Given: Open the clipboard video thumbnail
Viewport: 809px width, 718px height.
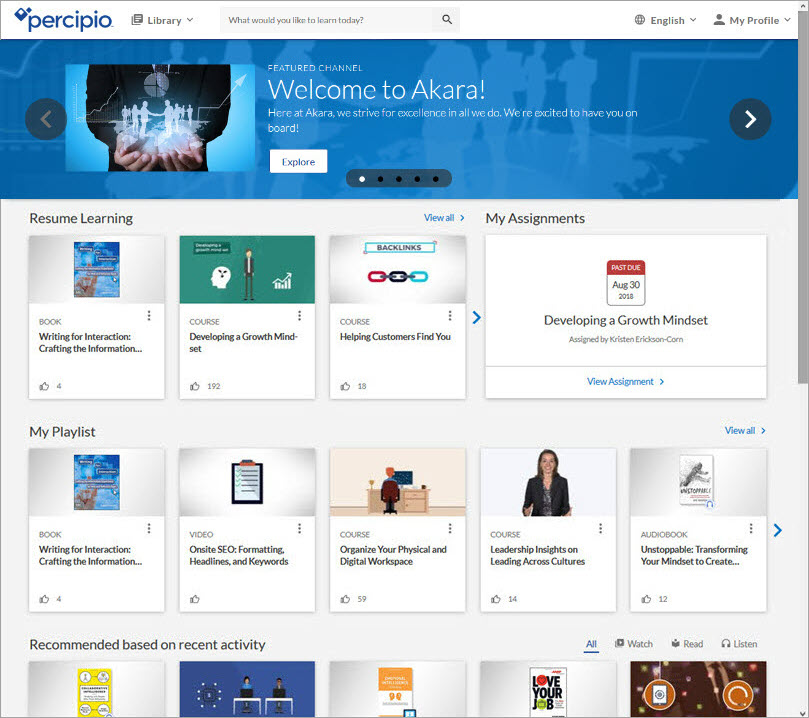Looking at the screenshot, I should [247, 482].
